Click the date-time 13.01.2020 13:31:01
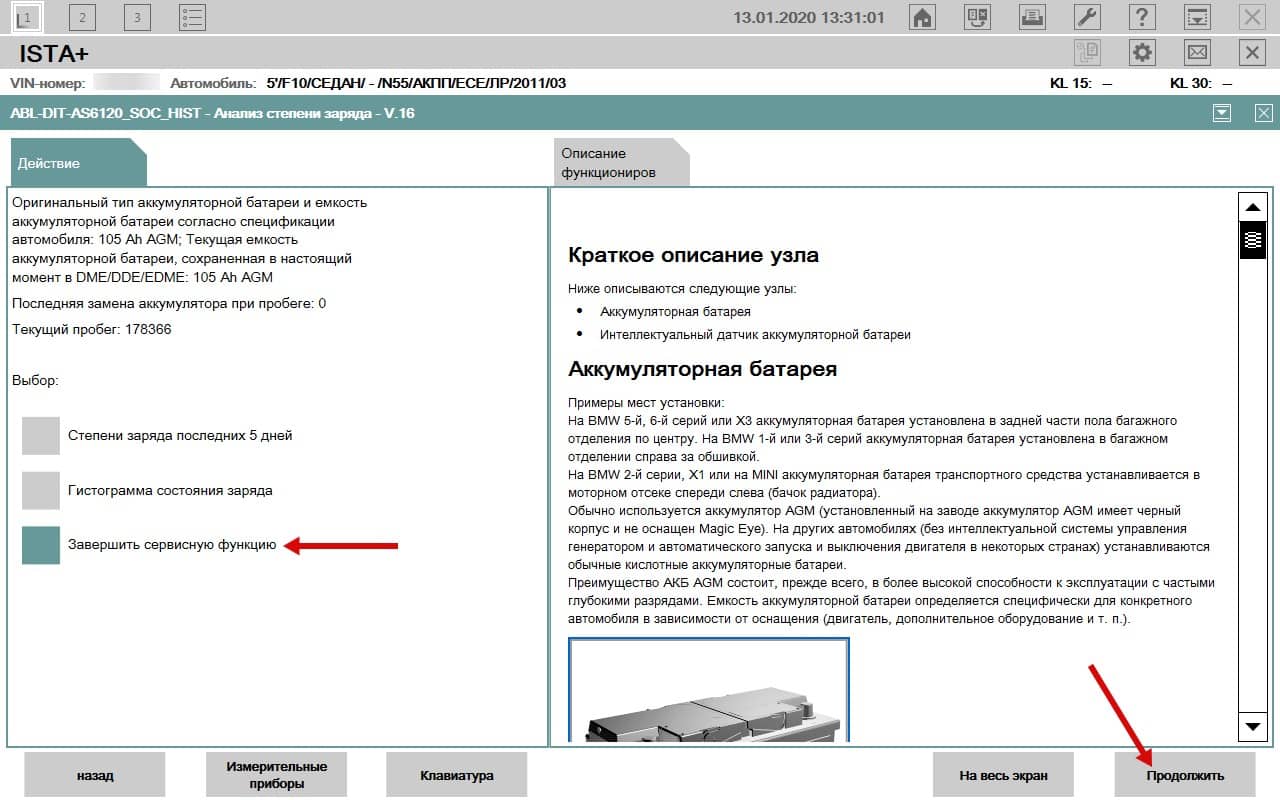The image size is (1280, 800). point(809,17)
